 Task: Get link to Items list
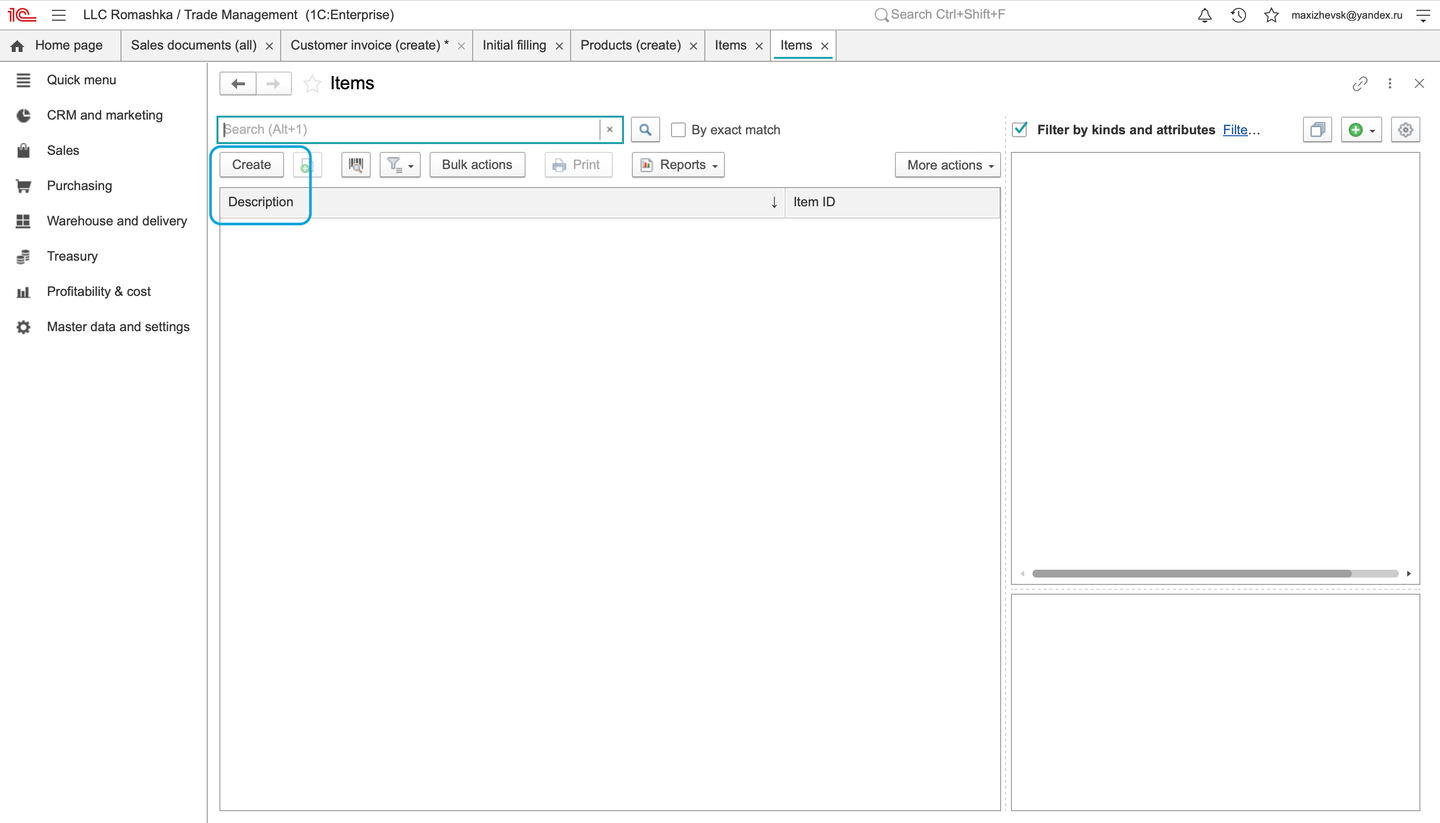(1360, 84)
